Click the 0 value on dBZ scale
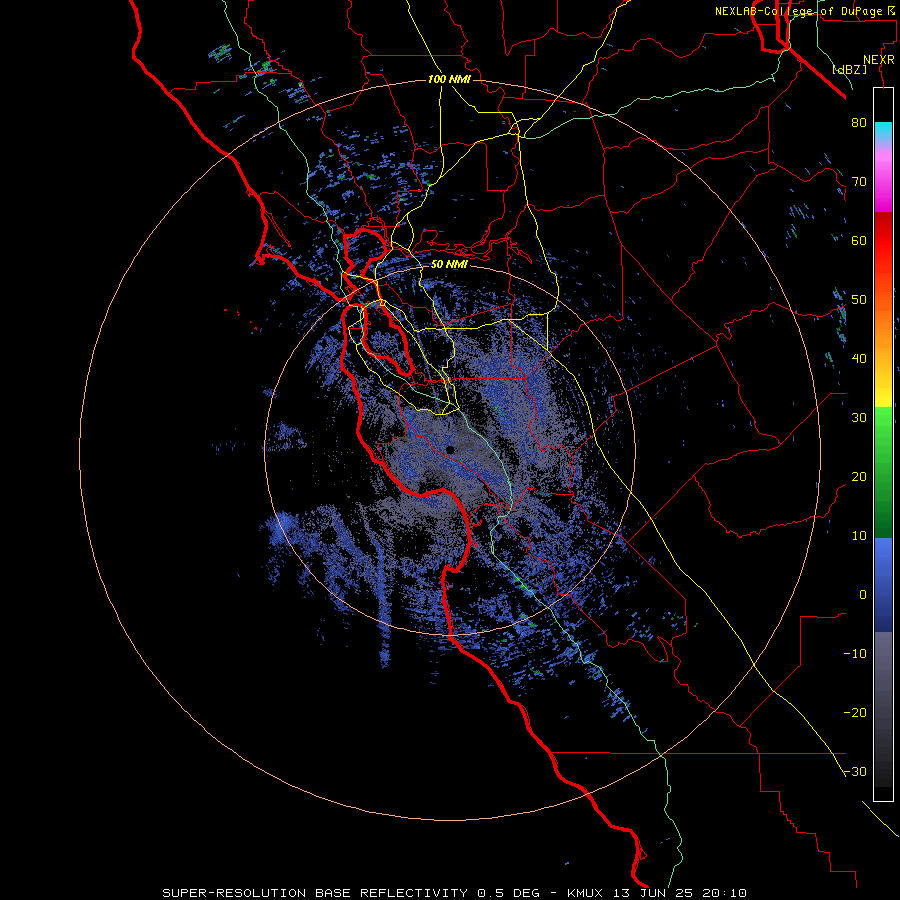900x900 pixels. (863, 595)
